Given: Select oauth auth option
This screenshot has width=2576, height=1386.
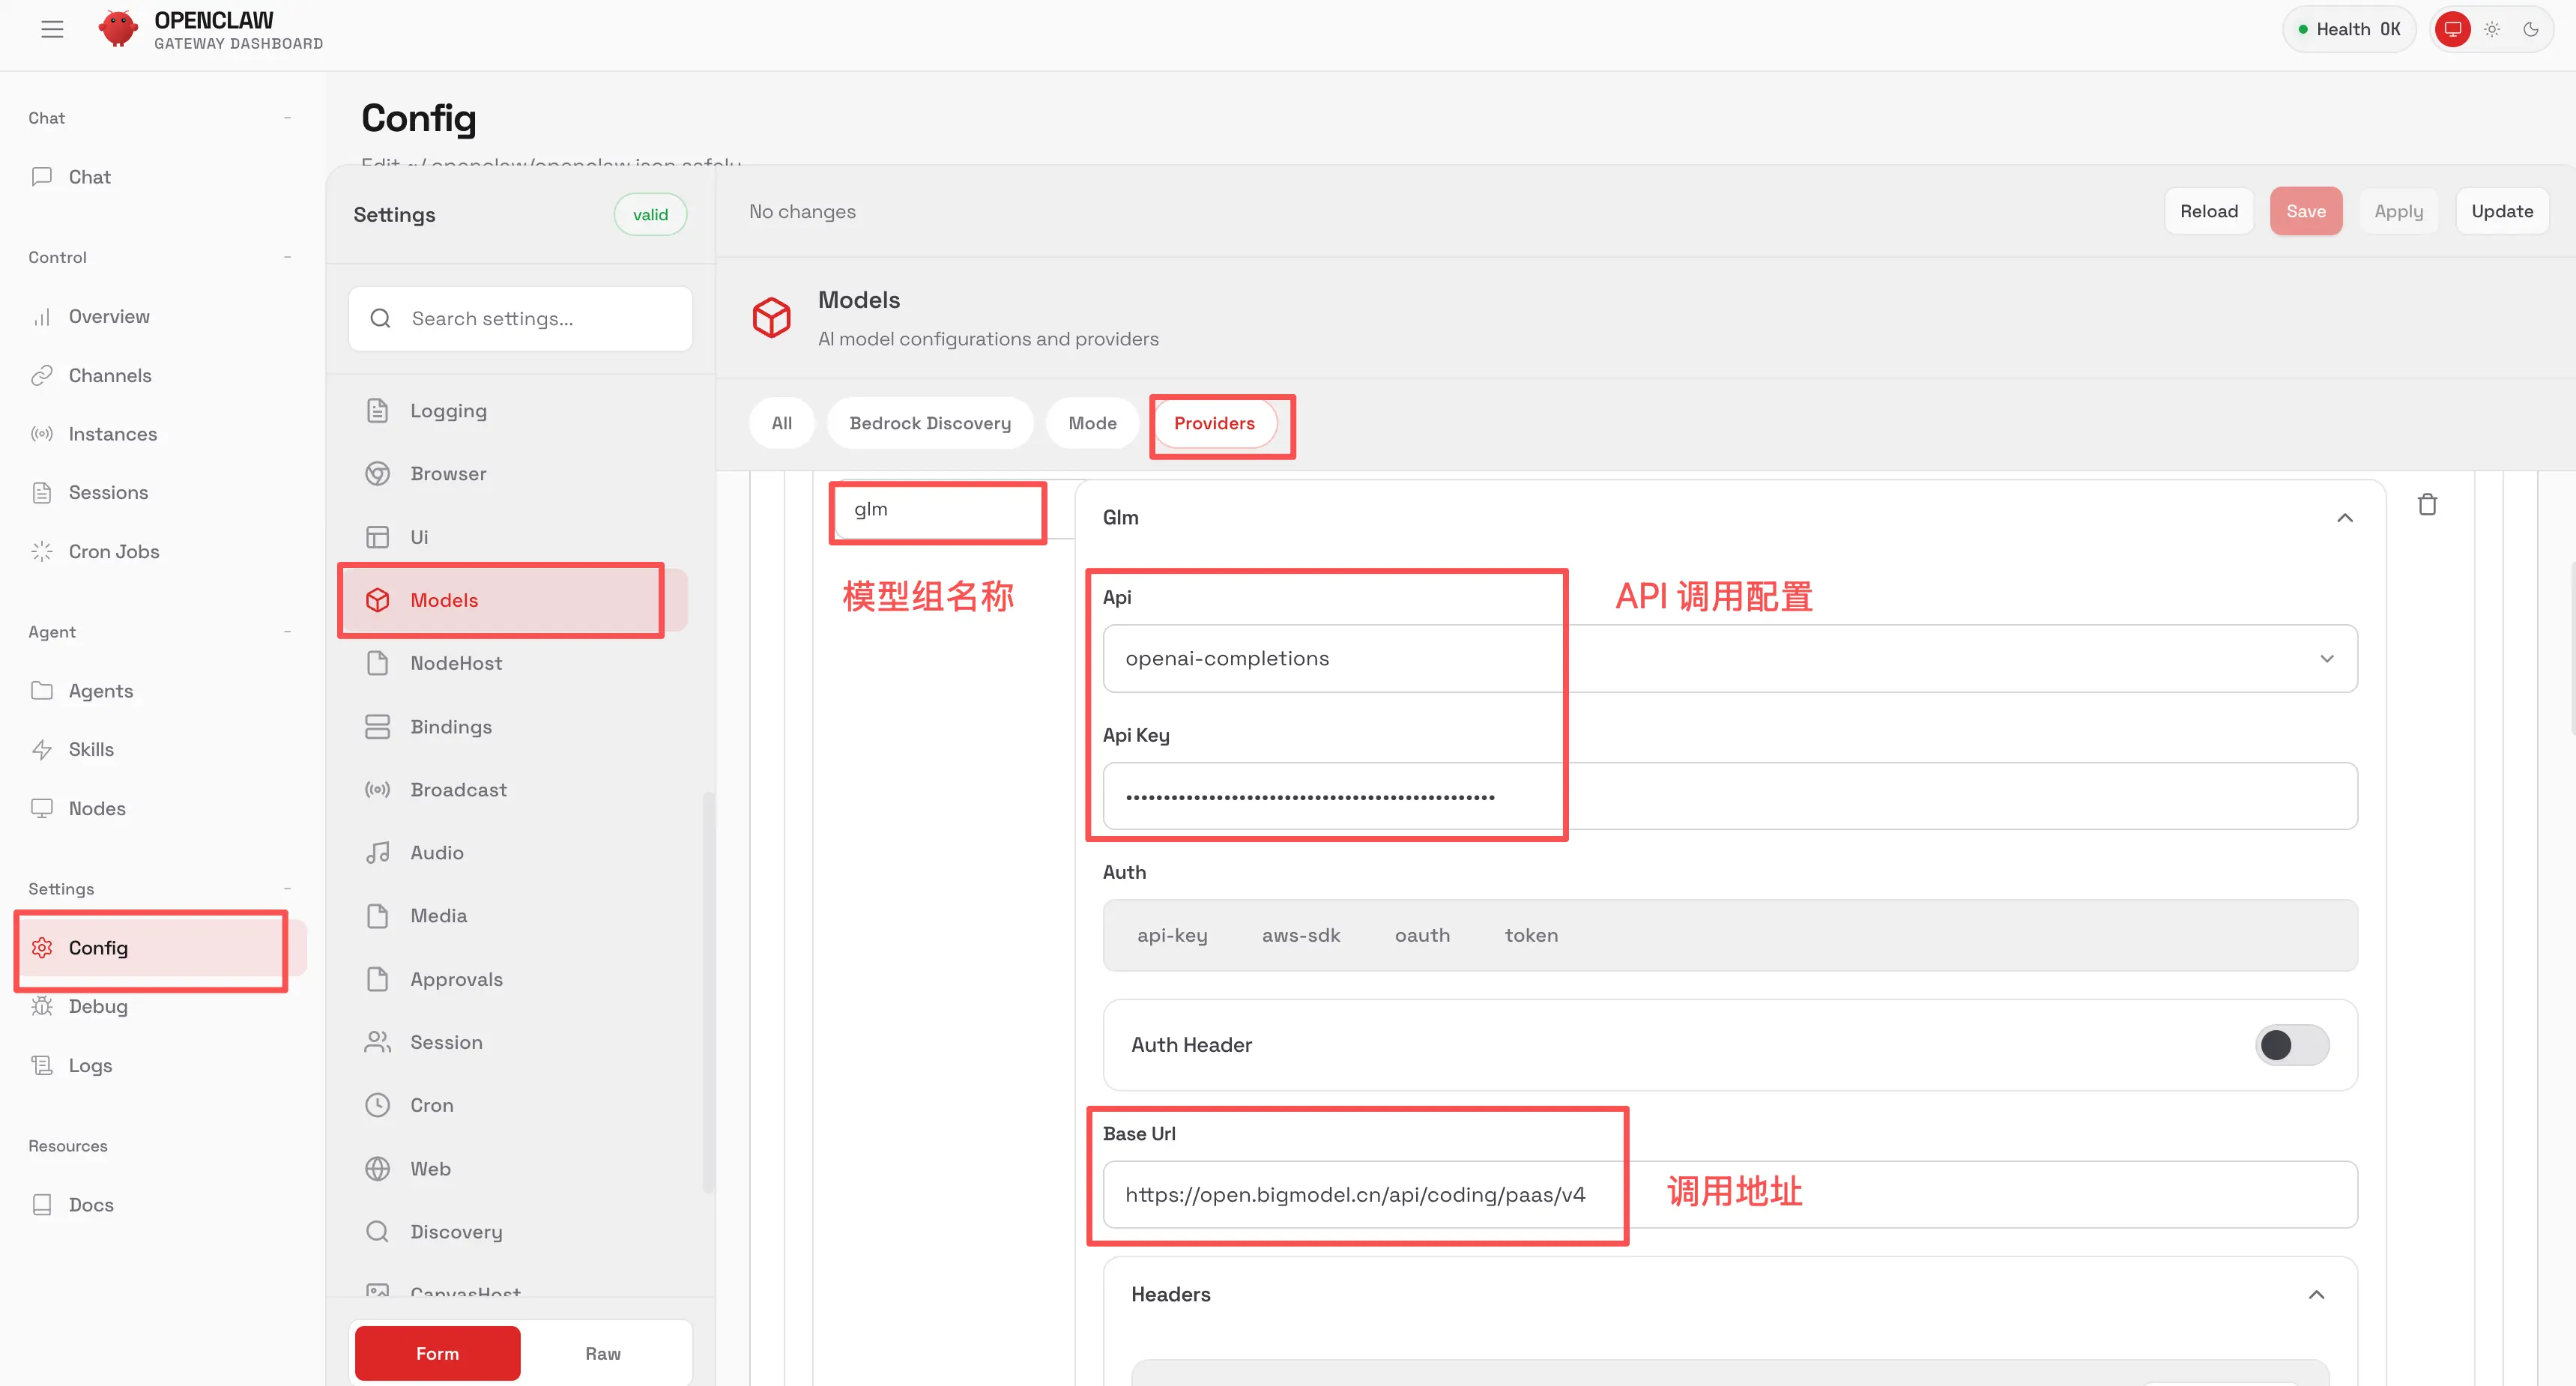Looking at the screenshot, I should [x=1422, y=935].
